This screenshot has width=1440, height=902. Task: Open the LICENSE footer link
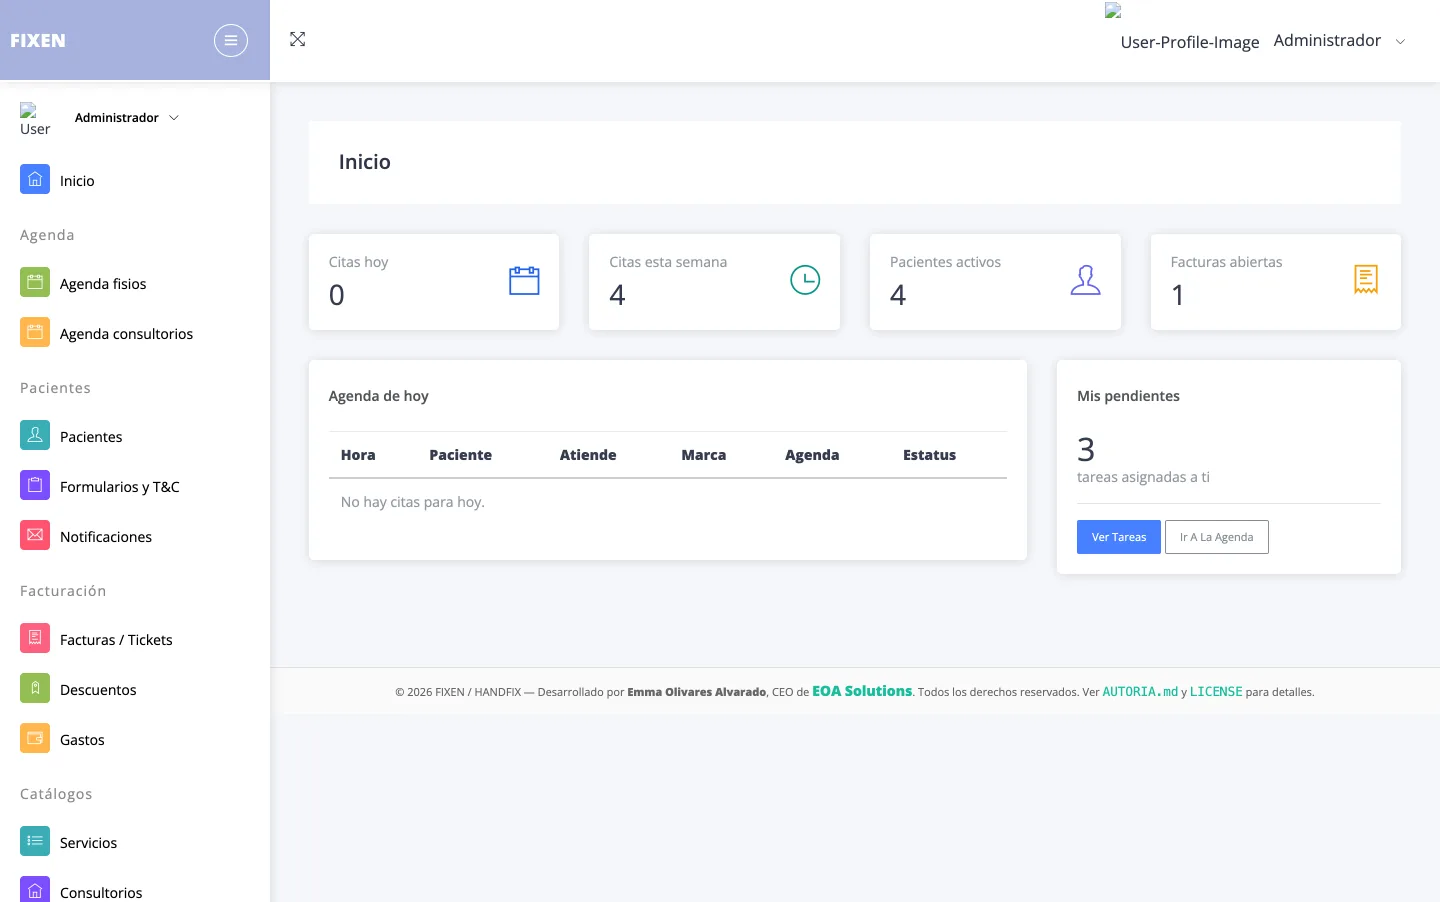tap(1216, 692)
